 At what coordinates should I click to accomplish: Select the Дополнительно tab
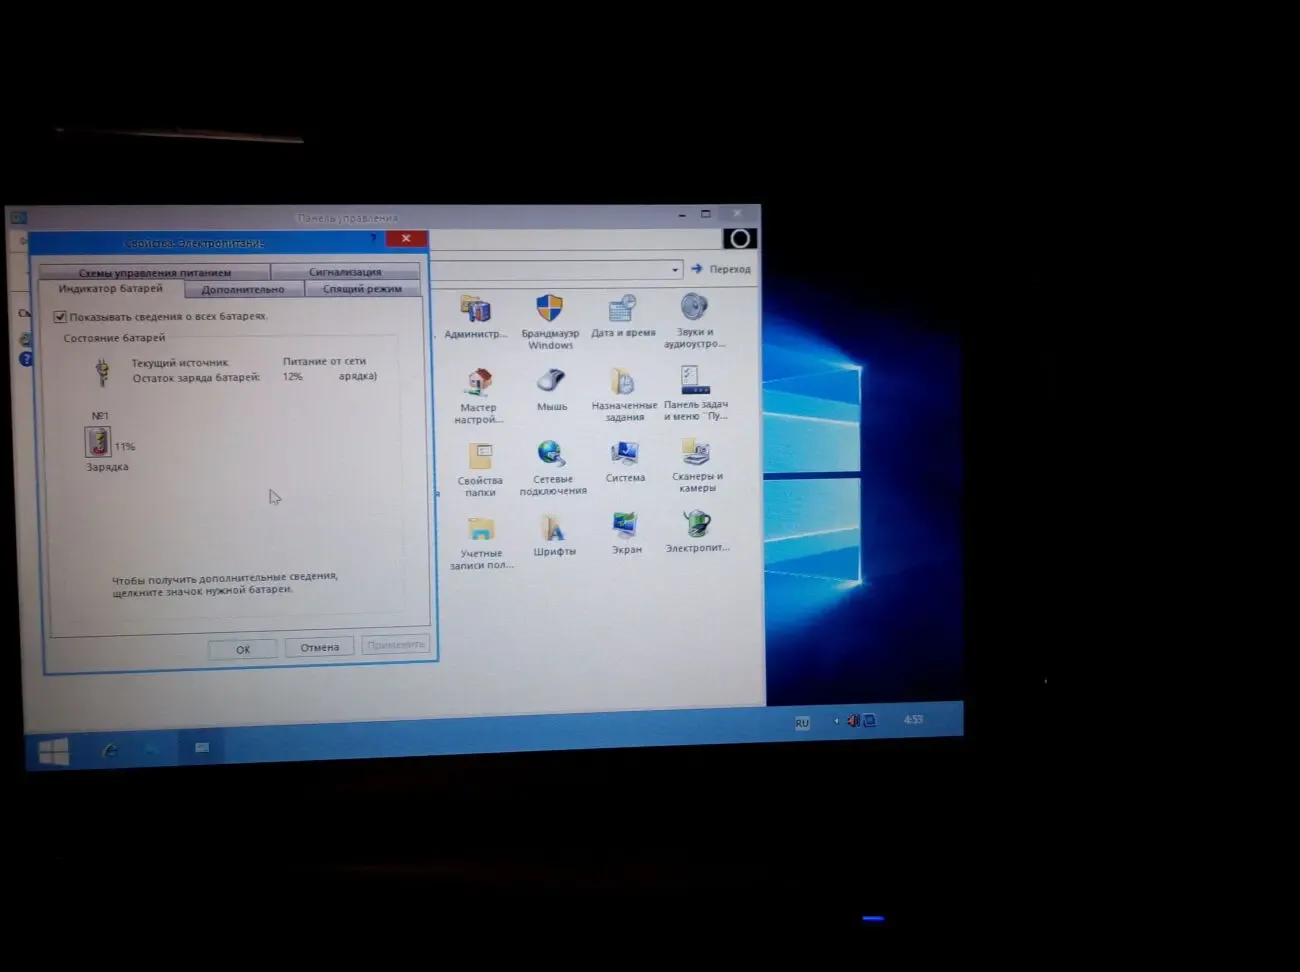(243, 290)
